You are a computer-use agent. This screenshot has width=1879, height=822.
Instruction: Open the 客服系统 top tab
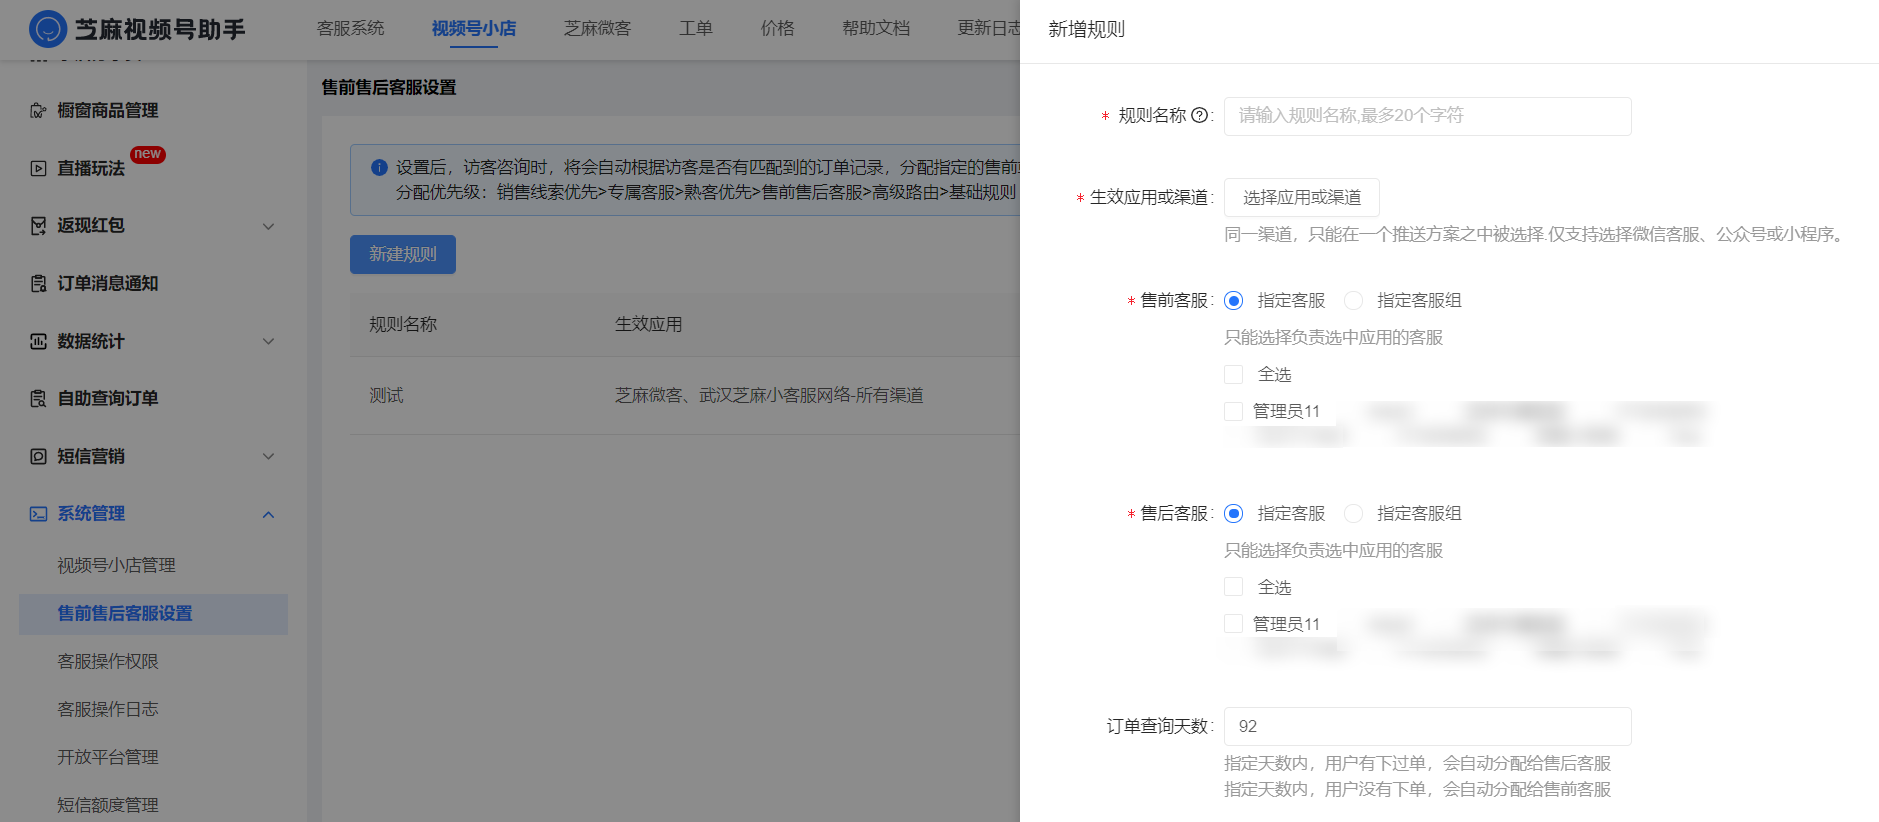350,28
